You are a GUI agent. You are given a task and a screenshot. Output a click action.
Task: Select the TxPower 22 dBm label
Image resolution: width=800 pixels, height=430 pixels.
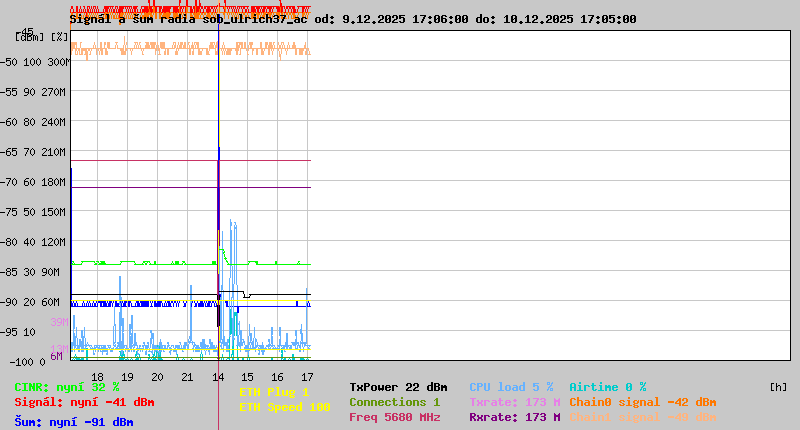(397, 387)
